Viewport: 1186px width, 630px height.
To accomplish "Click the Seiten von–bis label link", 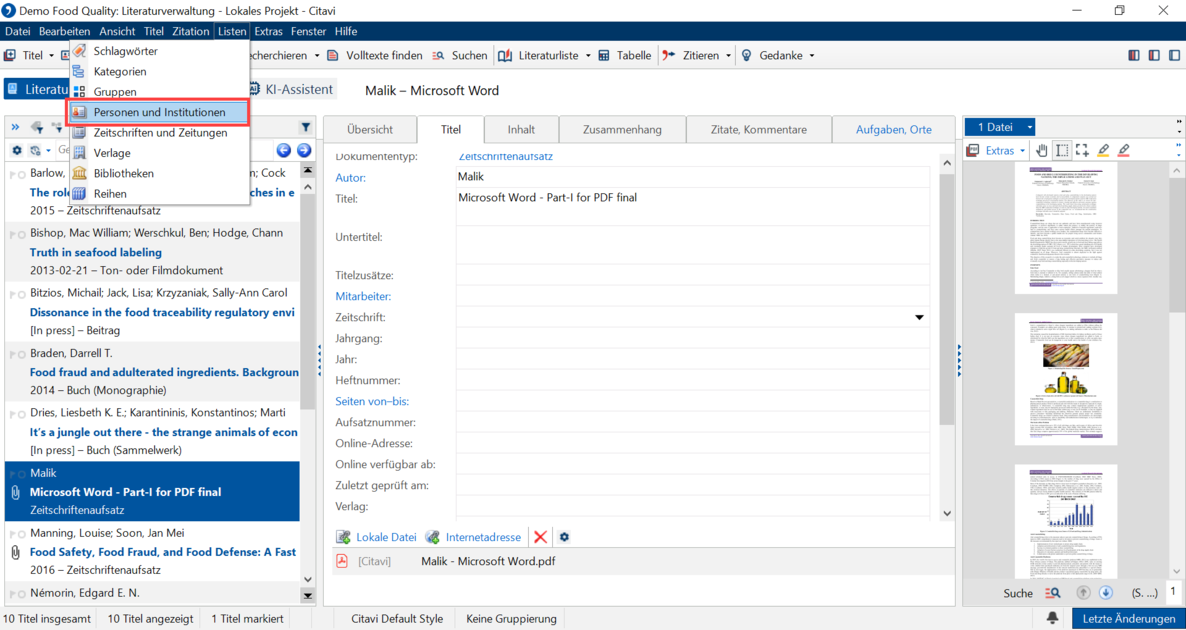I will point(372,402).
